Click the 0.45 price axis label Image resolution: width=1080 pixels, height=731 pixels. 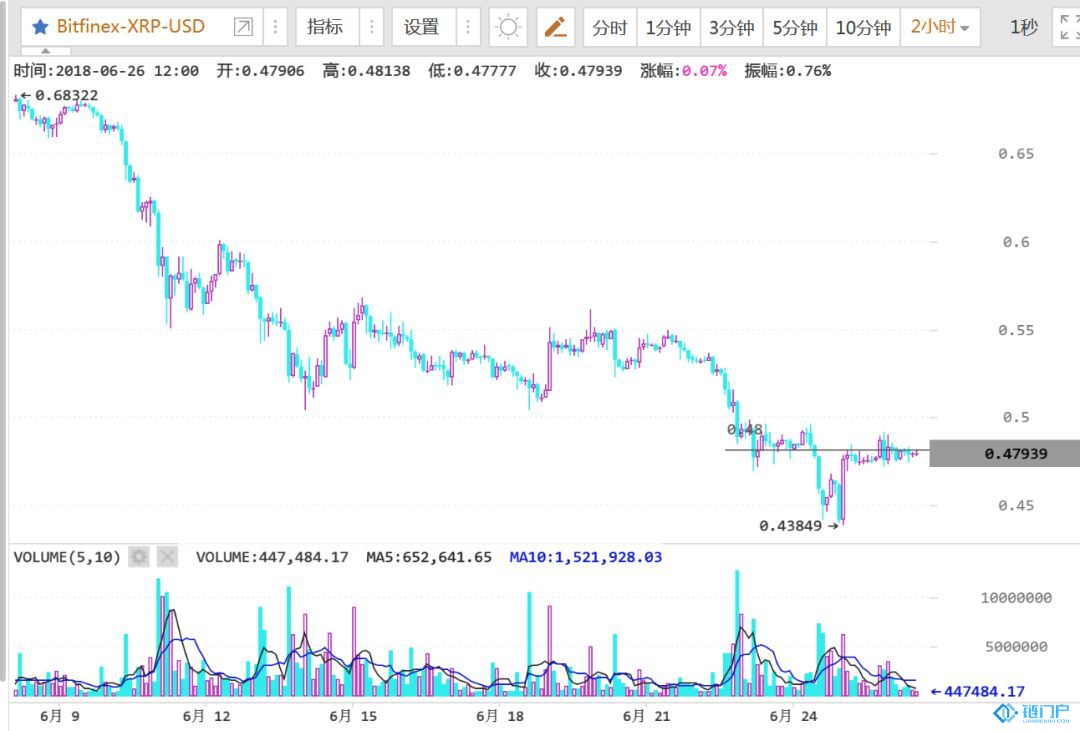pos(1016,505)
